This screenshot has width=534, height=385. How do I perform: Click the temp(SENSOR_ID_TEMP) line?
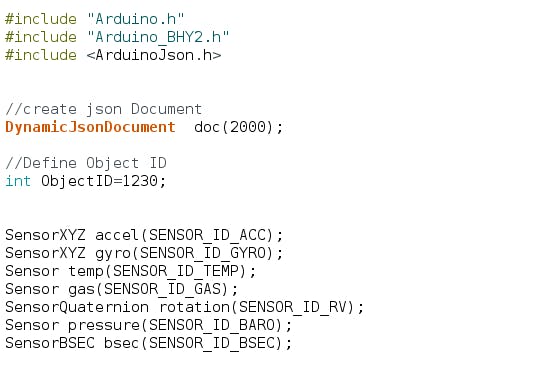pos(130,272)
